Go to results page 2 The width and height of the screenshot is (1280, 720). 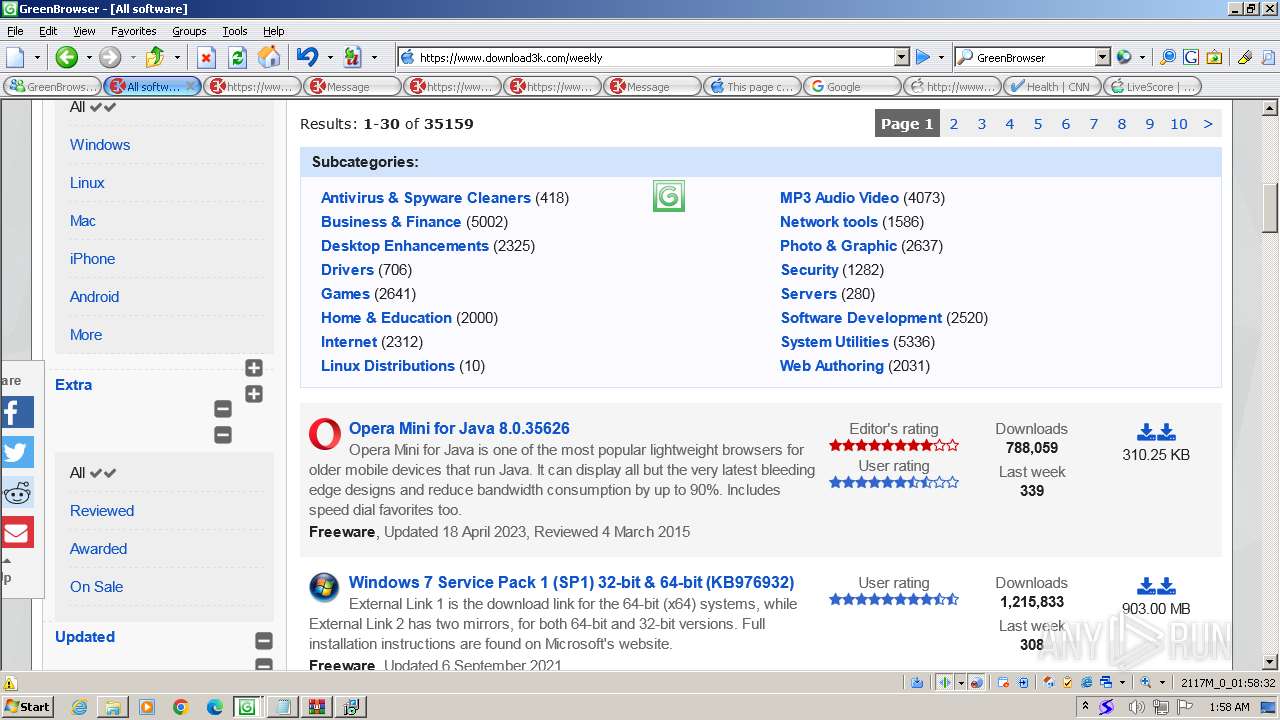(954, 124)
